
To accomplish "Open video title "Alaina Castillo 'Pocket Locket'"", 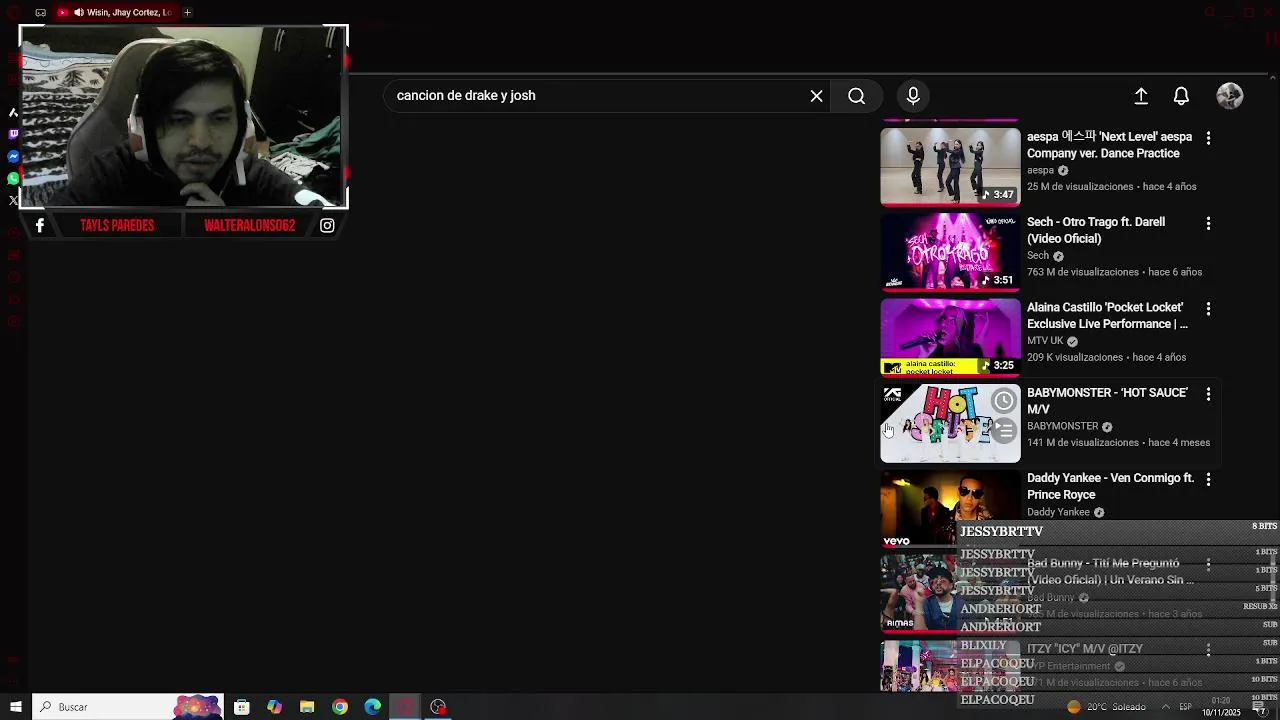I will click(1107, 316).
